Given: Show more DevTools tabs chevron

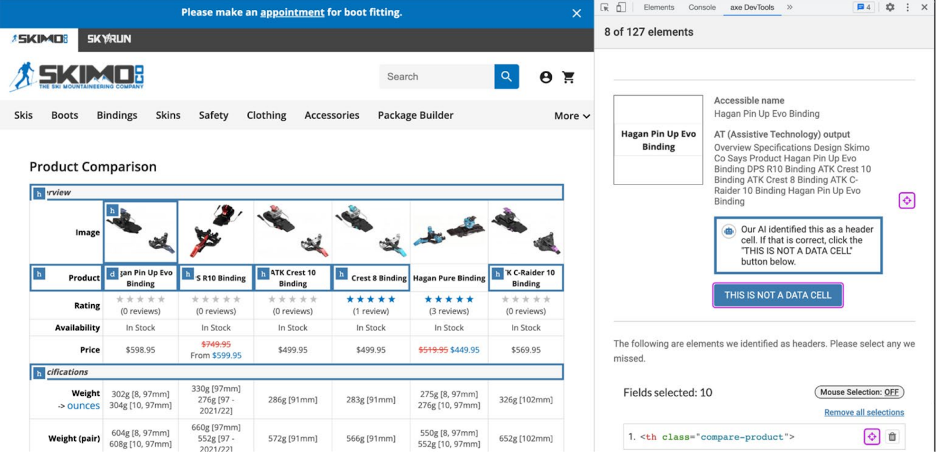Looking at the screenshot, I should coord(789,7).
